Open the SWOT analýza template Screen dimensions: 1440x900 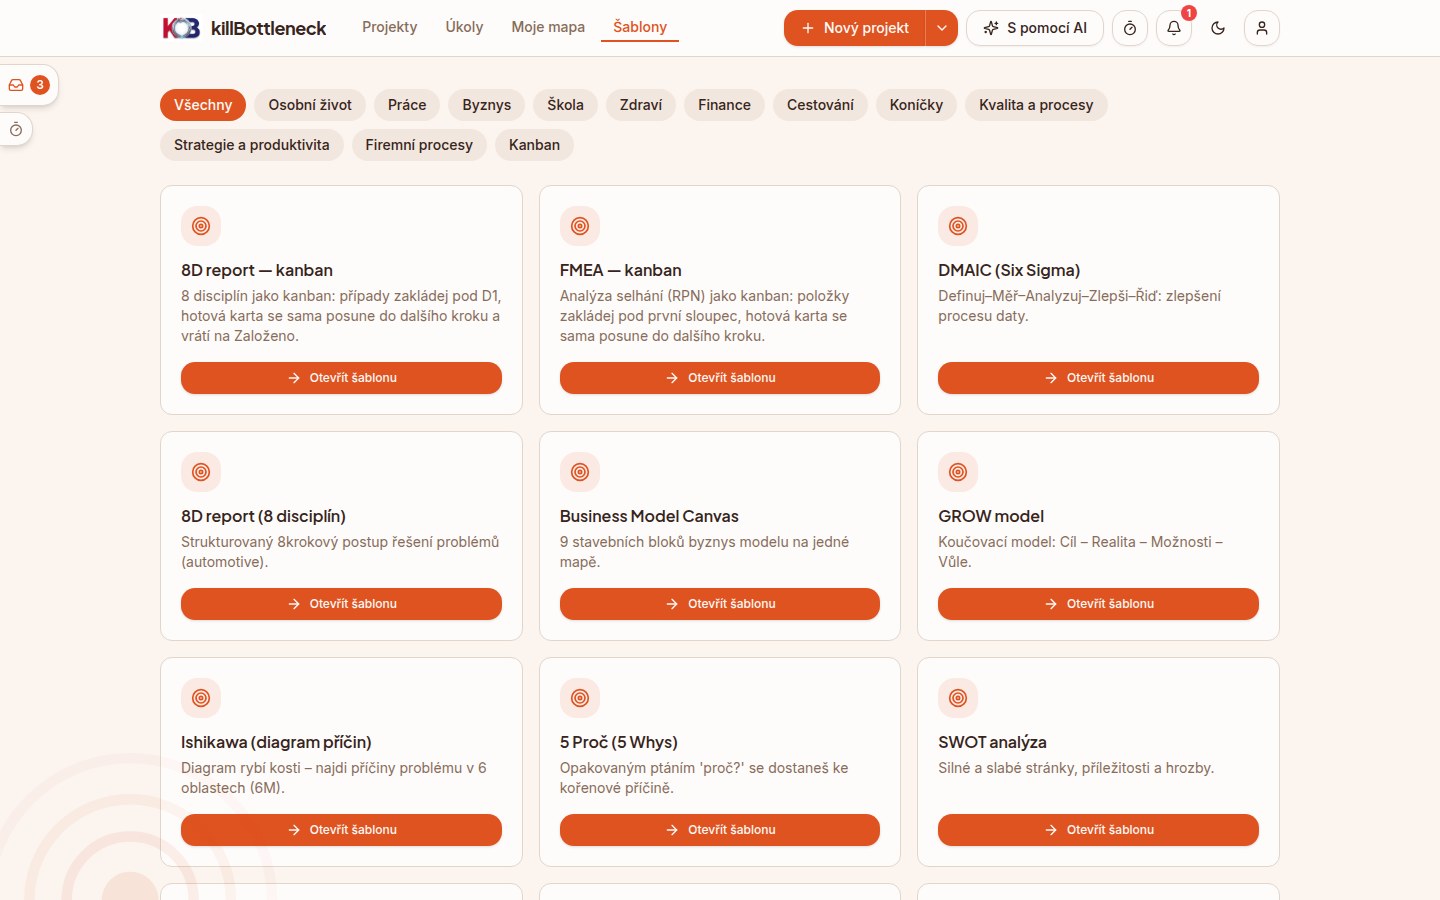[1098, 830]
